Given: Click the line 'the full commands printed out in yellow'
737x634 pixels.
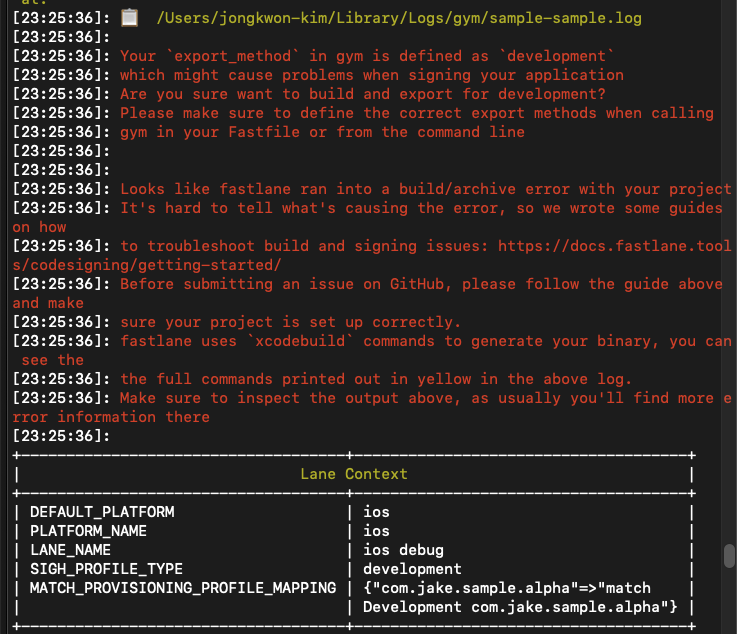Looking at the screenshot, I should click(376, 379).
